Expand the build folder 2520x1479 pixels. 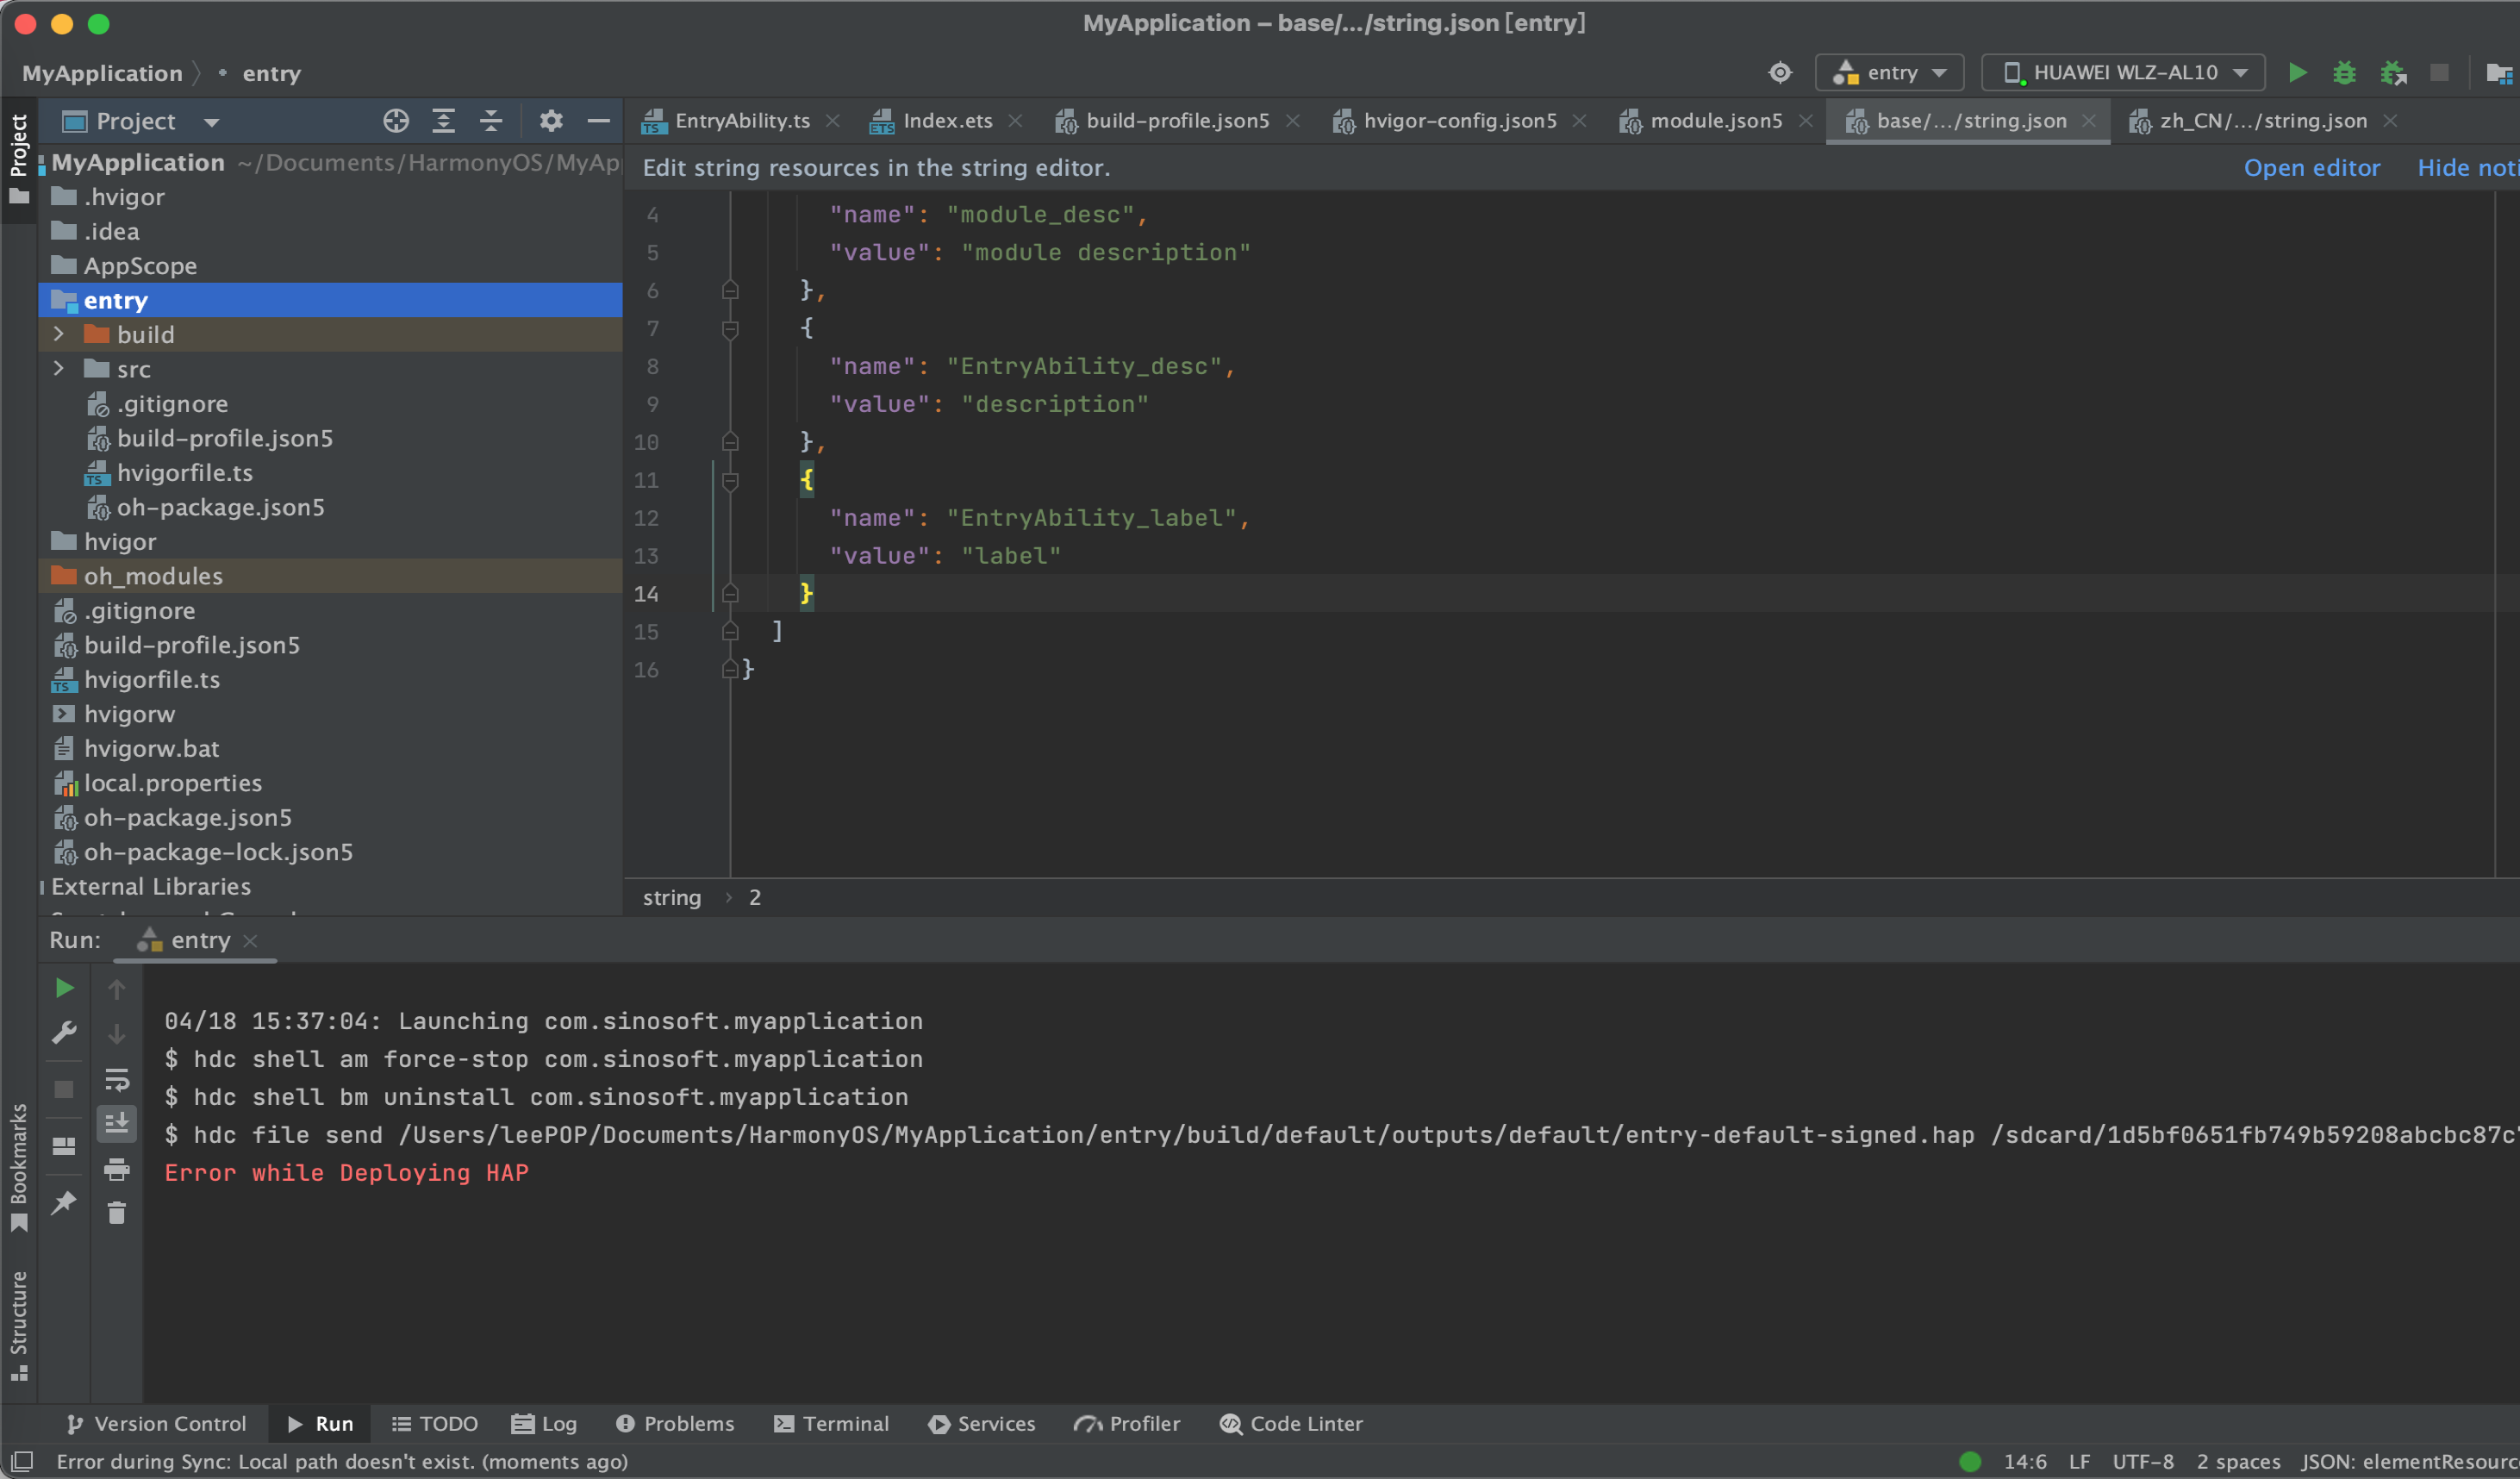coord(59,334)
